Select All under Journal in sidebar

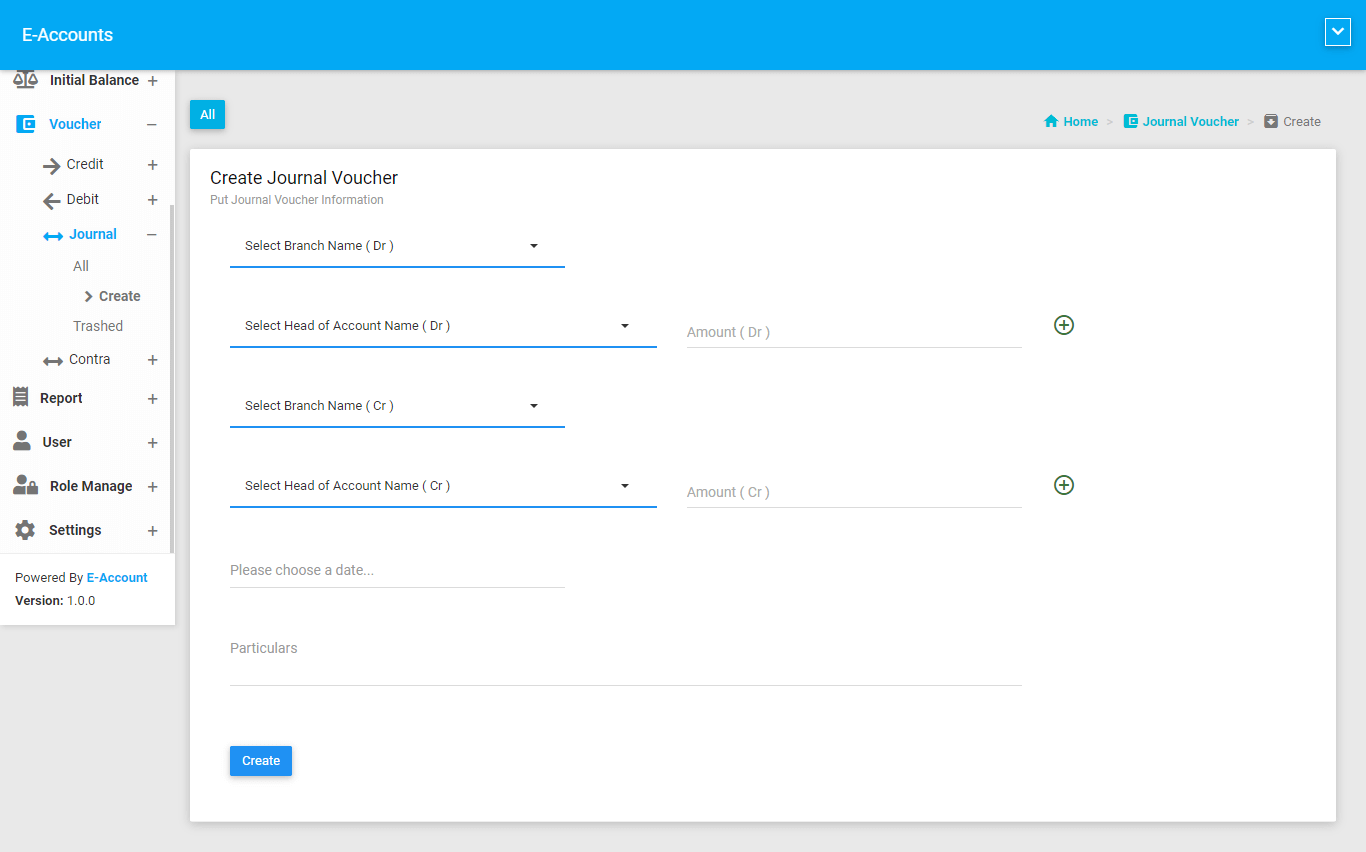[x=81, y=266]
